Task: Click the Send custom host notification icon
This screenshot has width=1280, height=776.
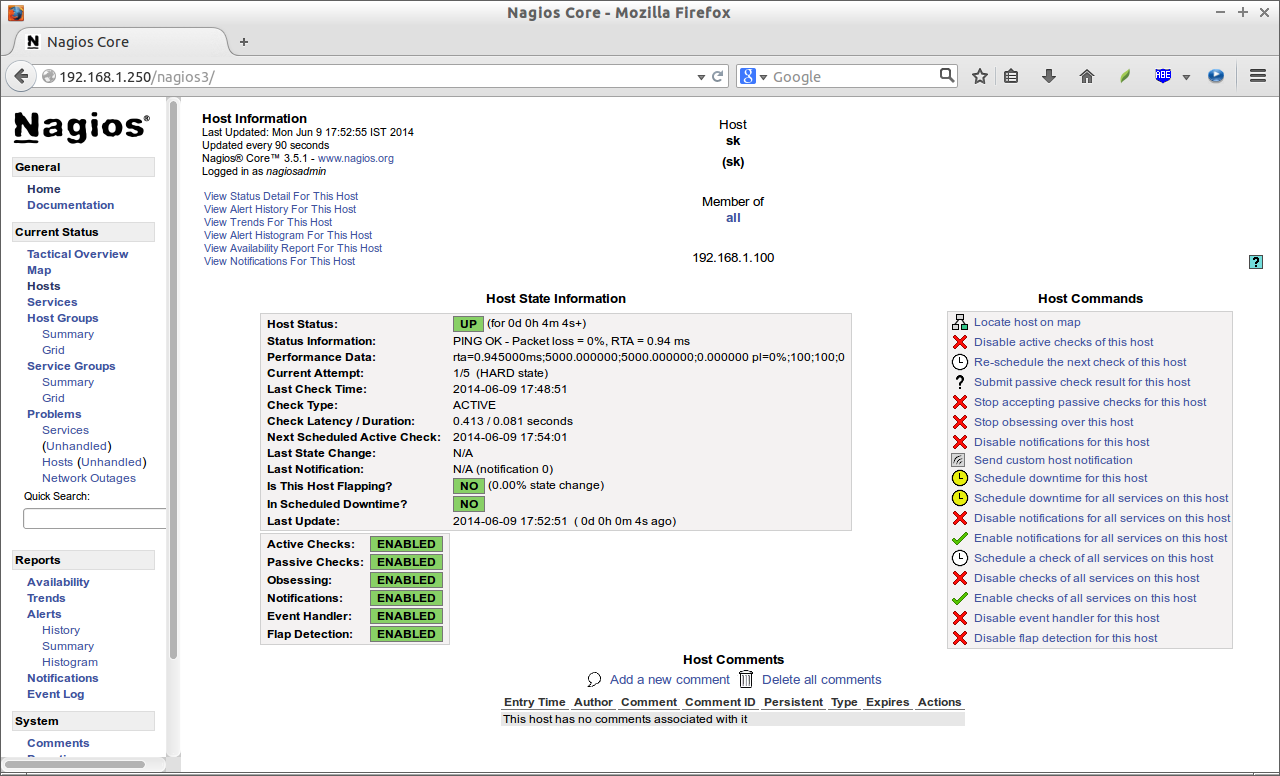Action: [958, 460]
